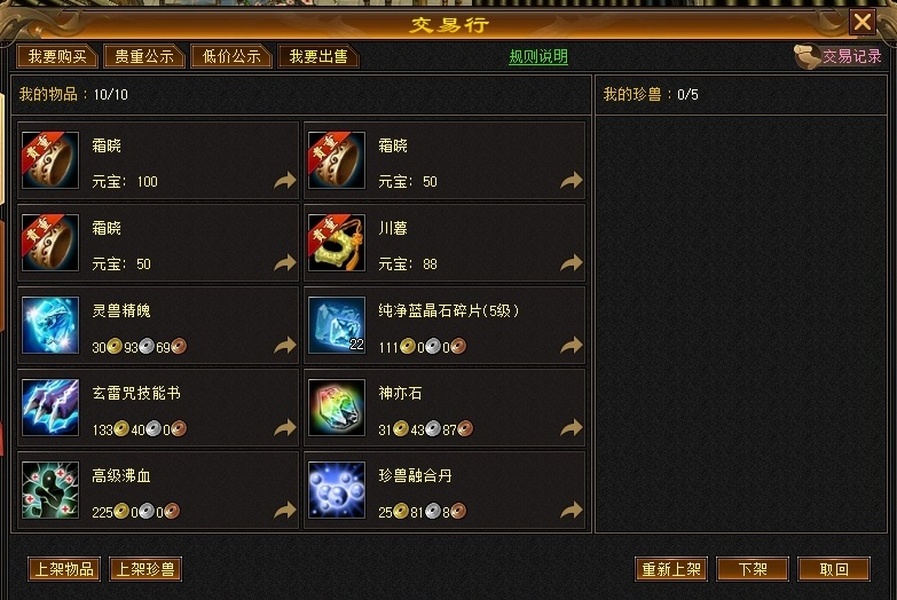This screenshot has height=600, width=897.
Task: Click the 纯净蓝晶石碎片 gem icon
Action: pos(336,325)
